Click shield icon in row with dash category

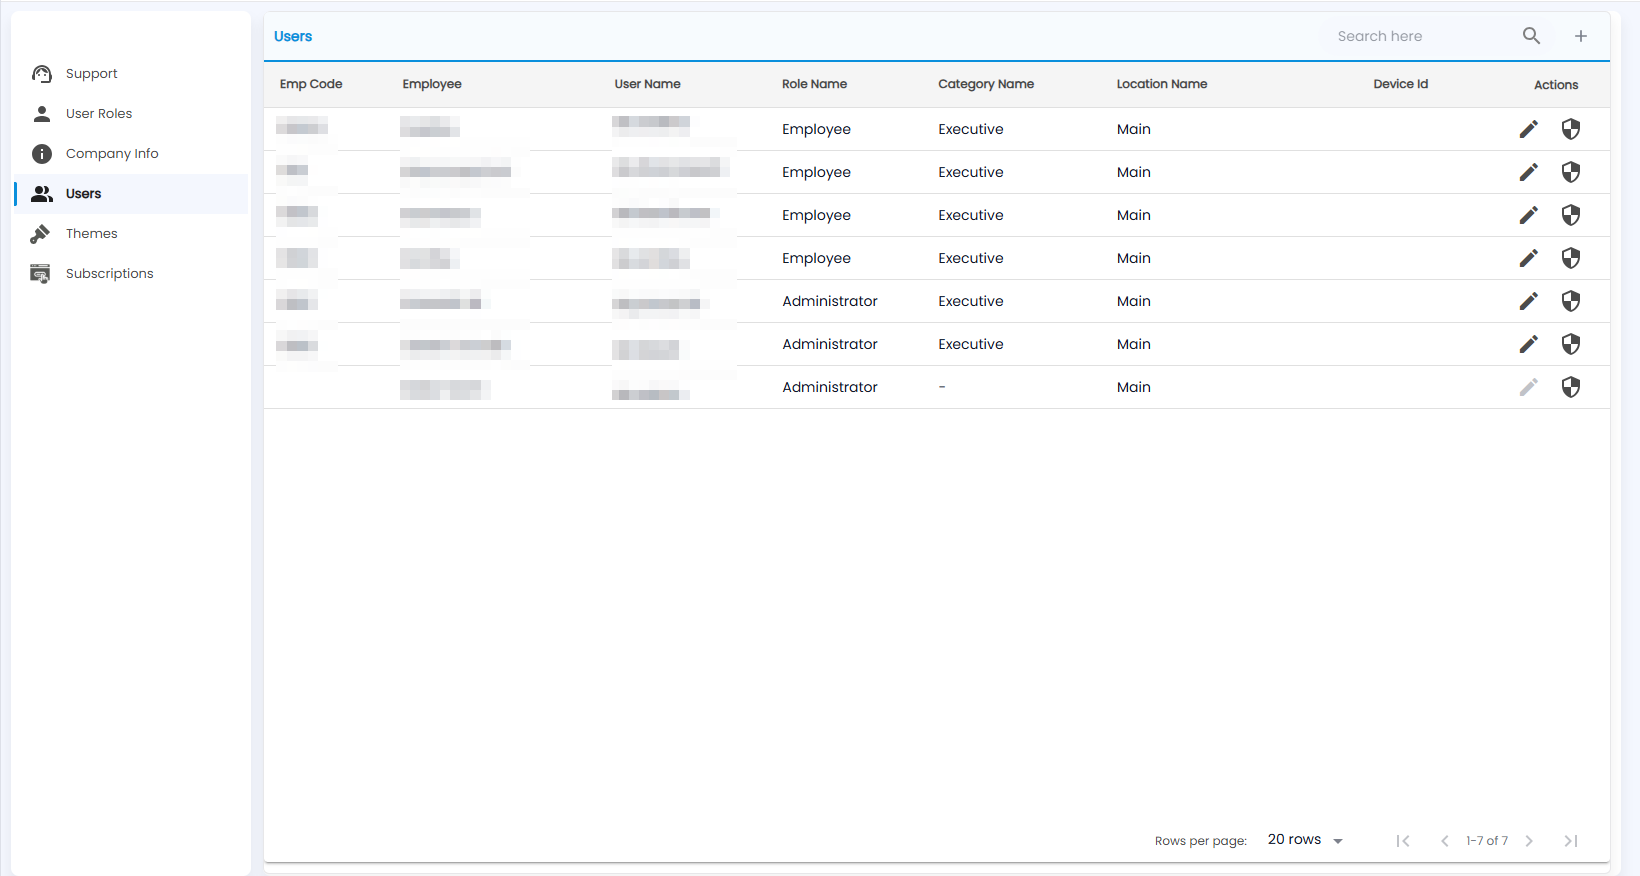pos(1571,387)
